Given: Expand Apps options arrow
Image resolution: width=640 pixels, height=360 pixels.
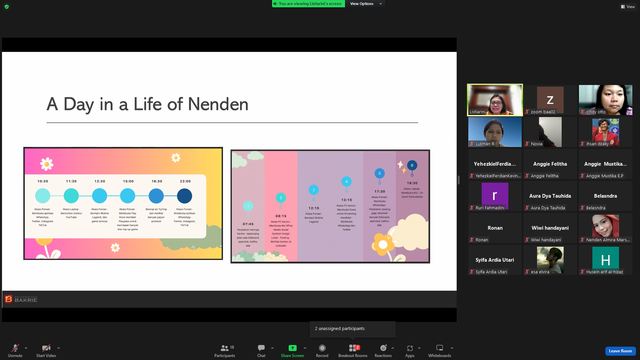Looking at the screenshot, I should 419,348.
